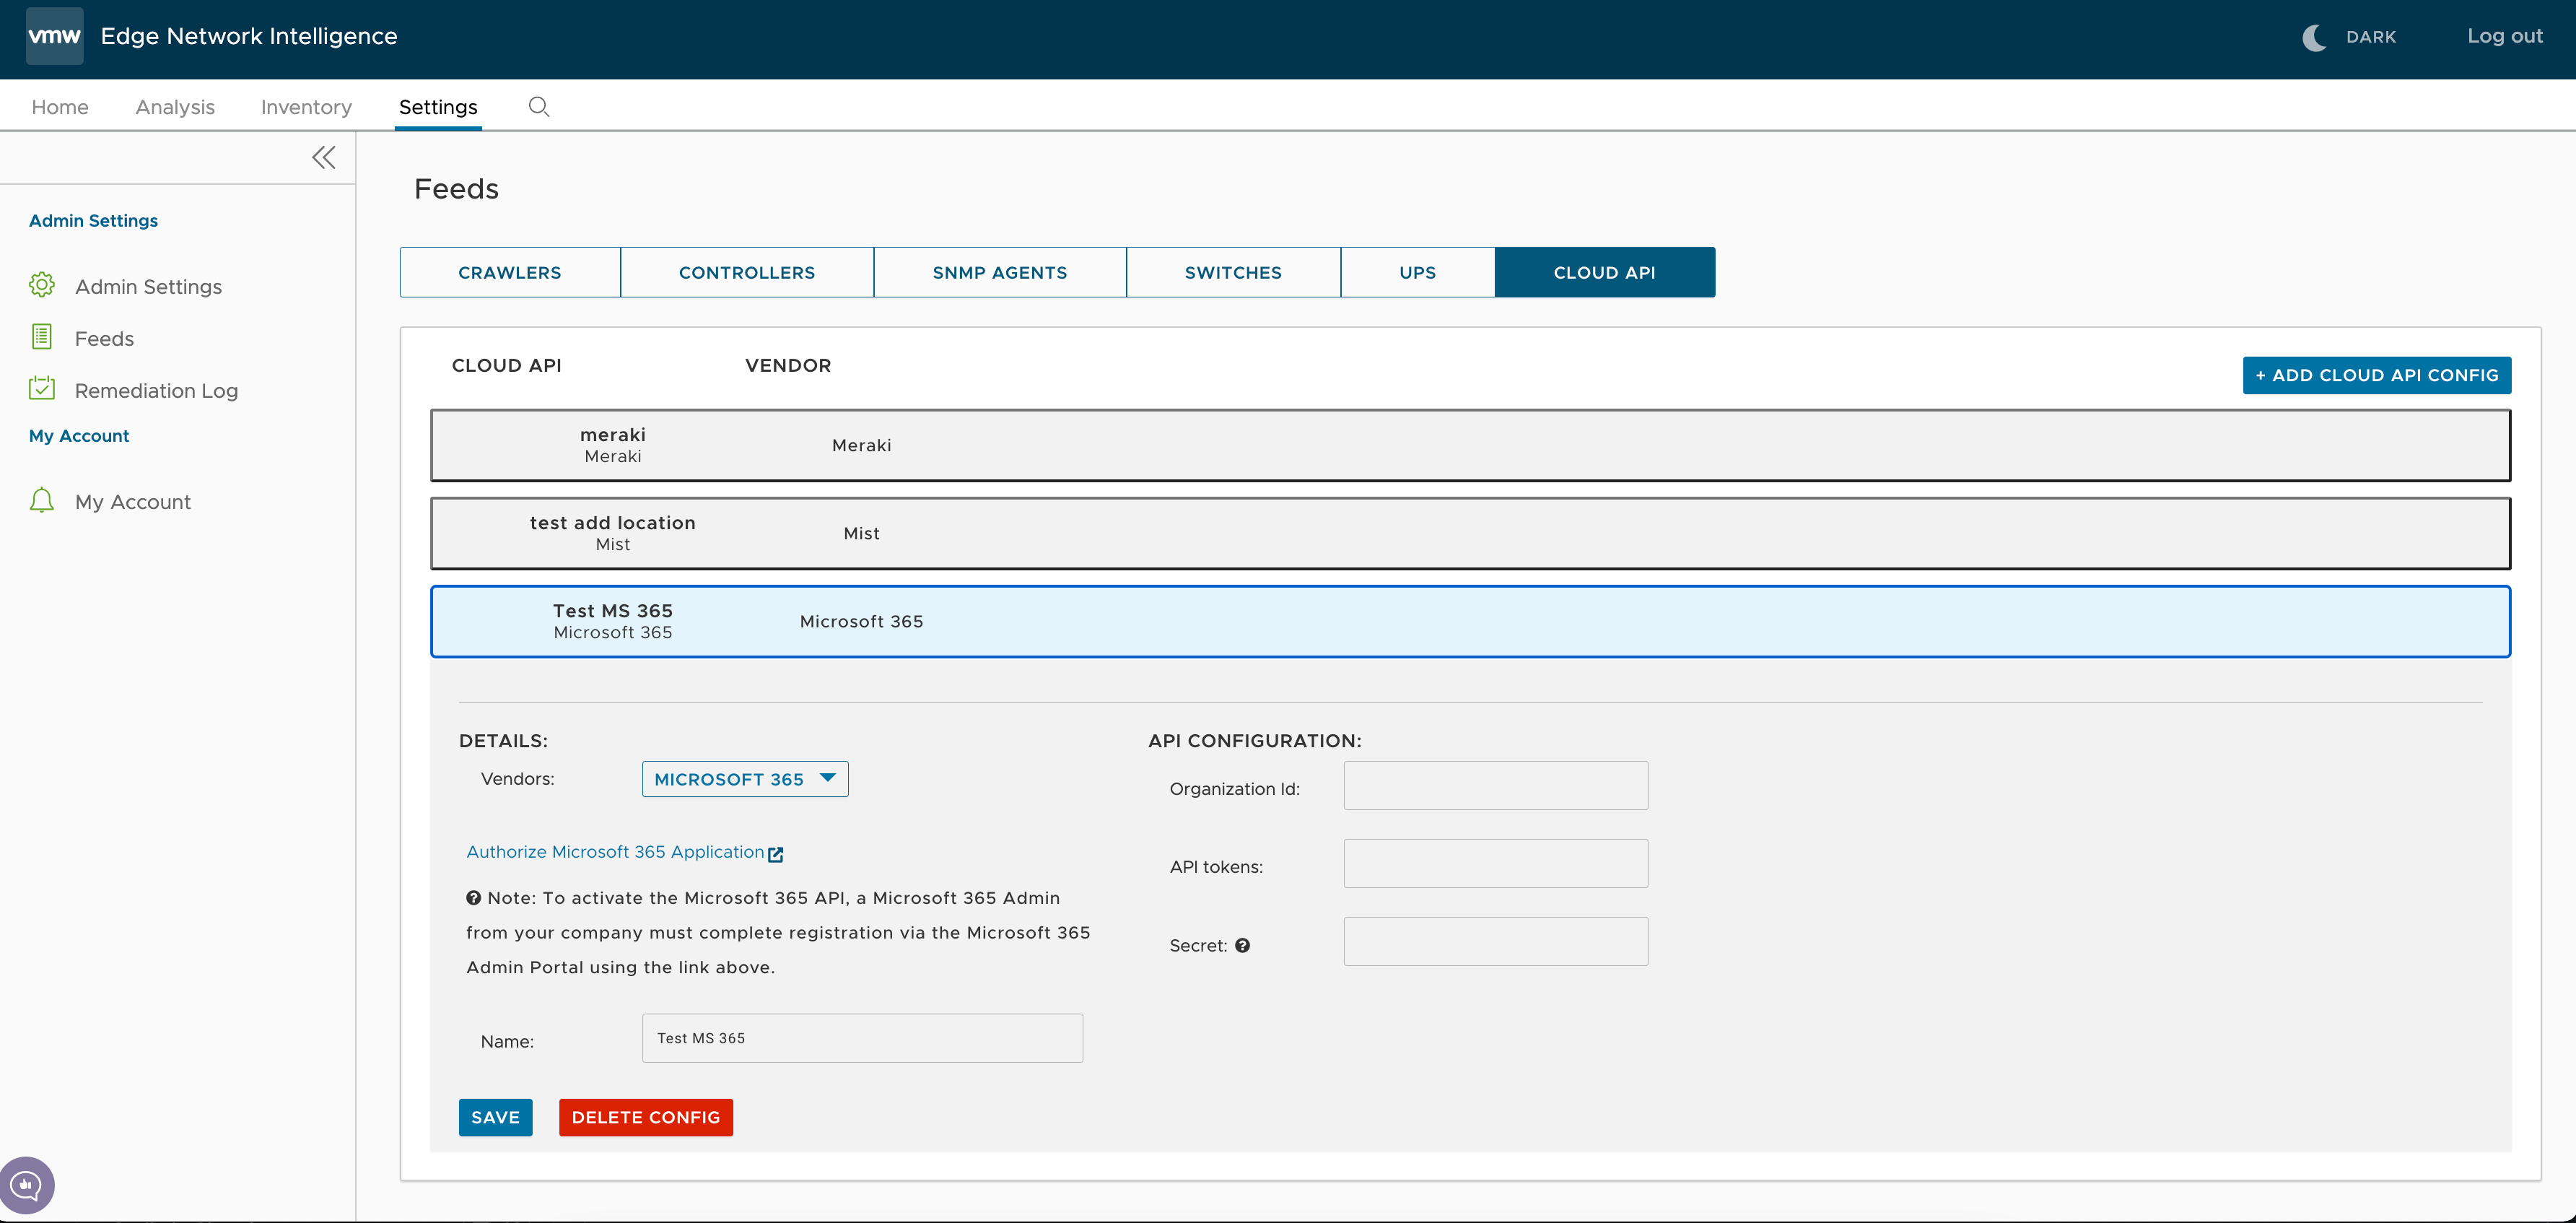Click the Organization Id input field
The image size is (2576, 1223).
click(1495, 785)
